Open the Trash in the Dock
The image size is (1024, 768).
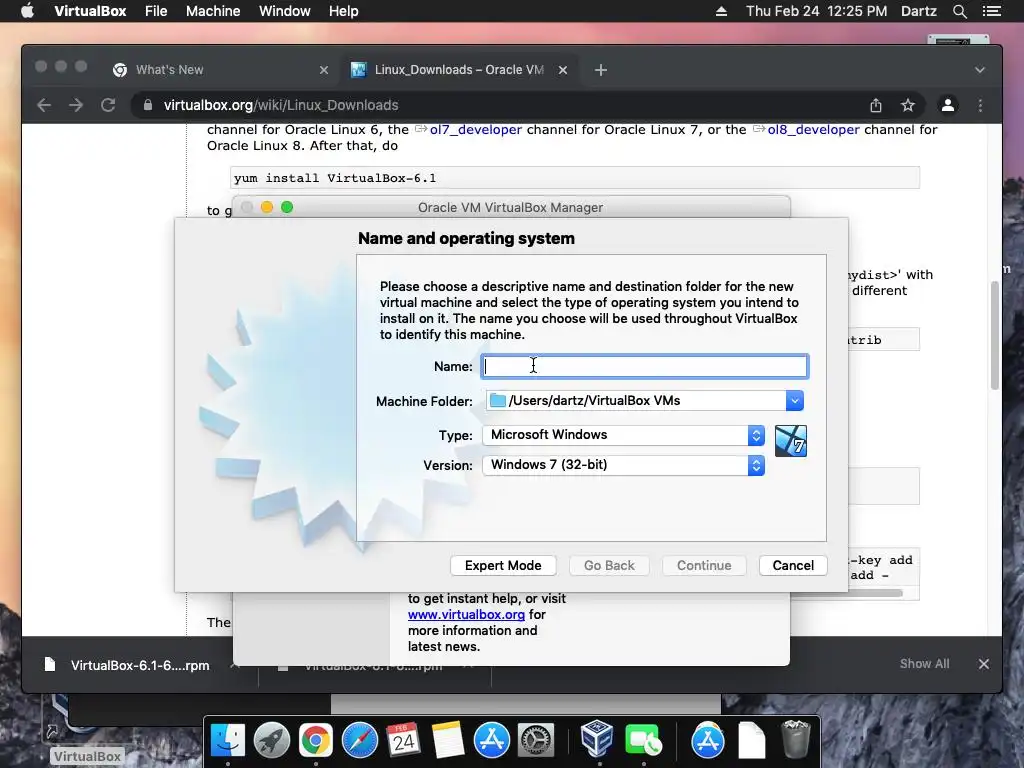pyautogui.click(x=795, y=739)
